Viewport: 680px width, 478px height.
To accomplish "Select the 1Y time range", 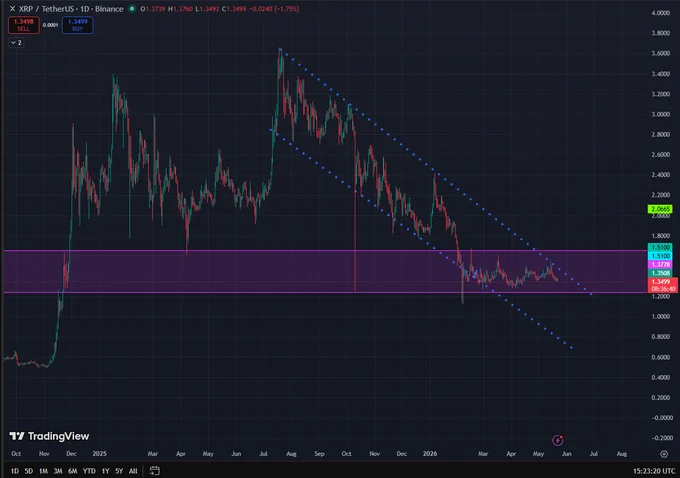I will pyautogui.click(x=105, y=471).
